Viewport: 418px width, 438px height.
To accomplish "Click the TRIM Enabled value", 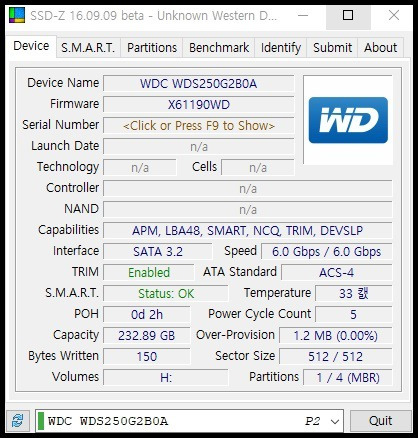I will 149,273.
